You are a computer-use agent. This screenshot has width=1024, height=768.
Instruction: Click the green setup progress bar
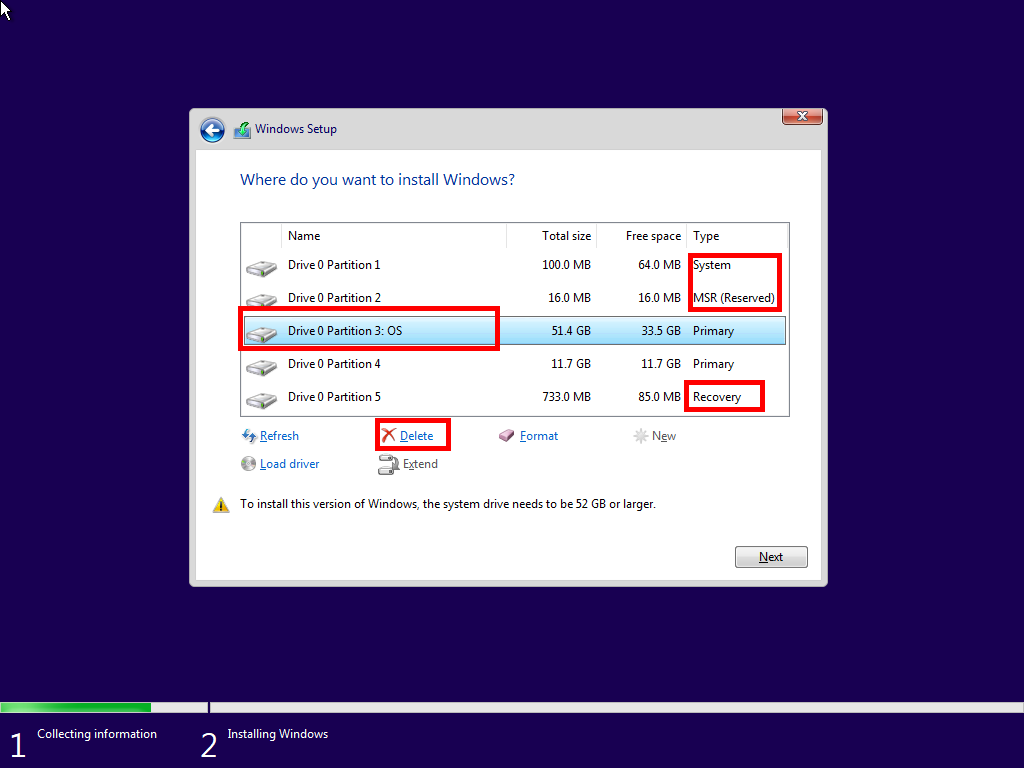(x=76, y=707)
